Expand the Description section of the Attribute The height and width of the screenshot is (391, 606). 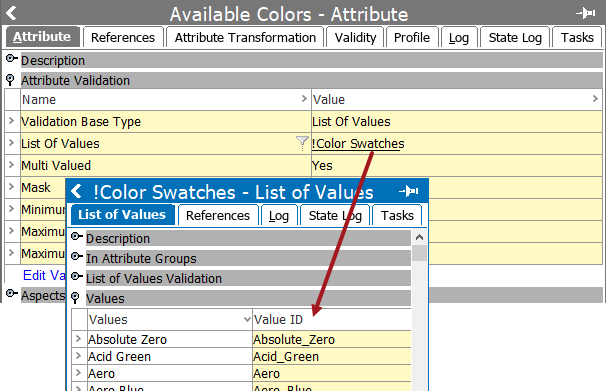[12, 60]
